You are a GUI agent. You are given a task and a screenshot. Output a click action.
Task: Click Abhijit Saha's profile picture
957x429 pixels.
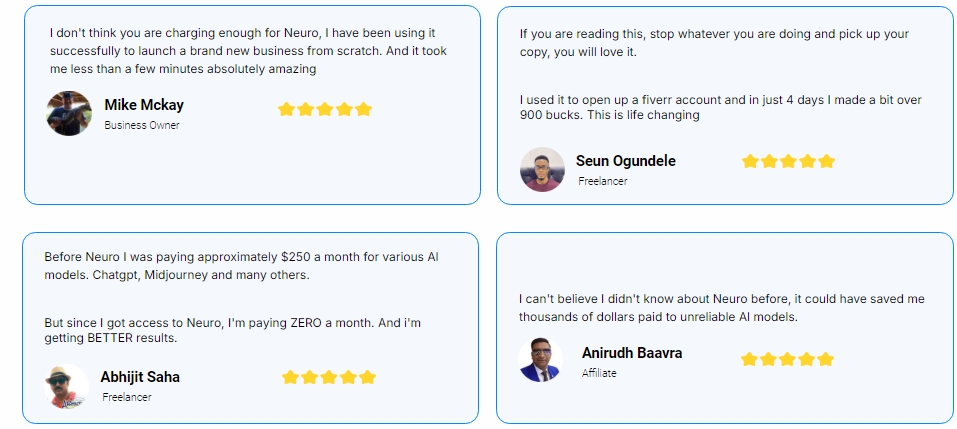67,386
